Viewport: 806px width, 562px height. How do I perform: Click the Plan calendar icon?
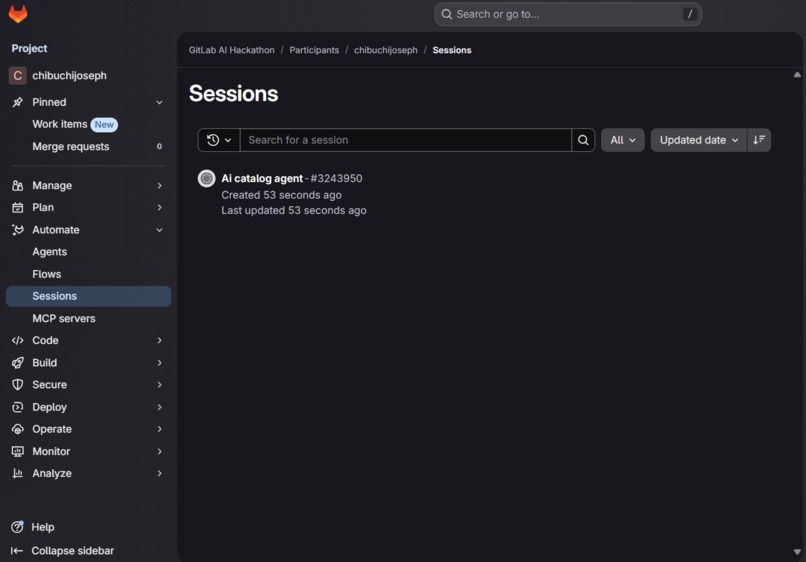click(17, 208)
